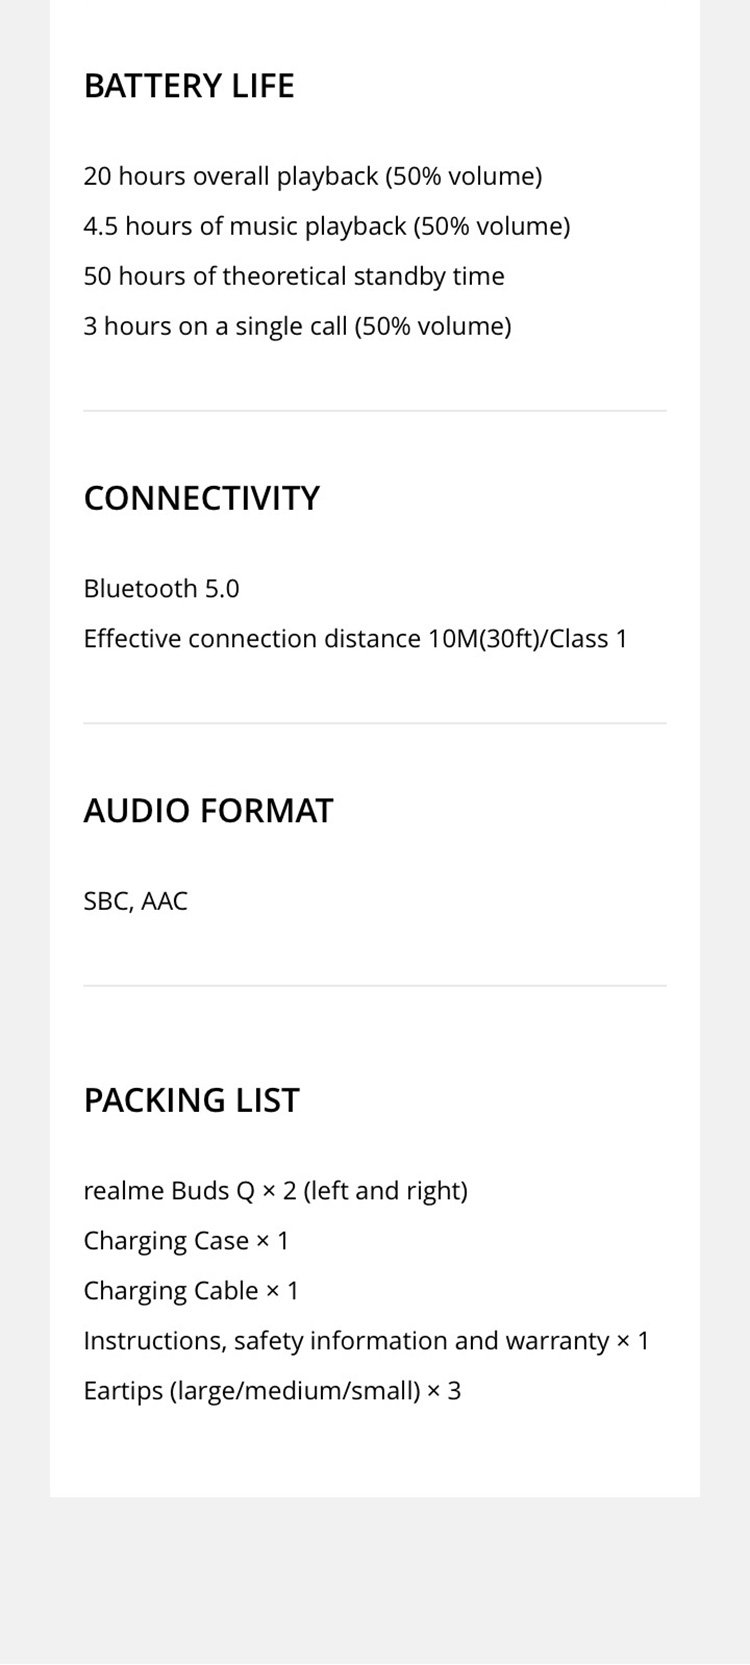Click the 3 hours single call text
The width and height of the screenshot is (750, 1665).
[x=297, y=326]
